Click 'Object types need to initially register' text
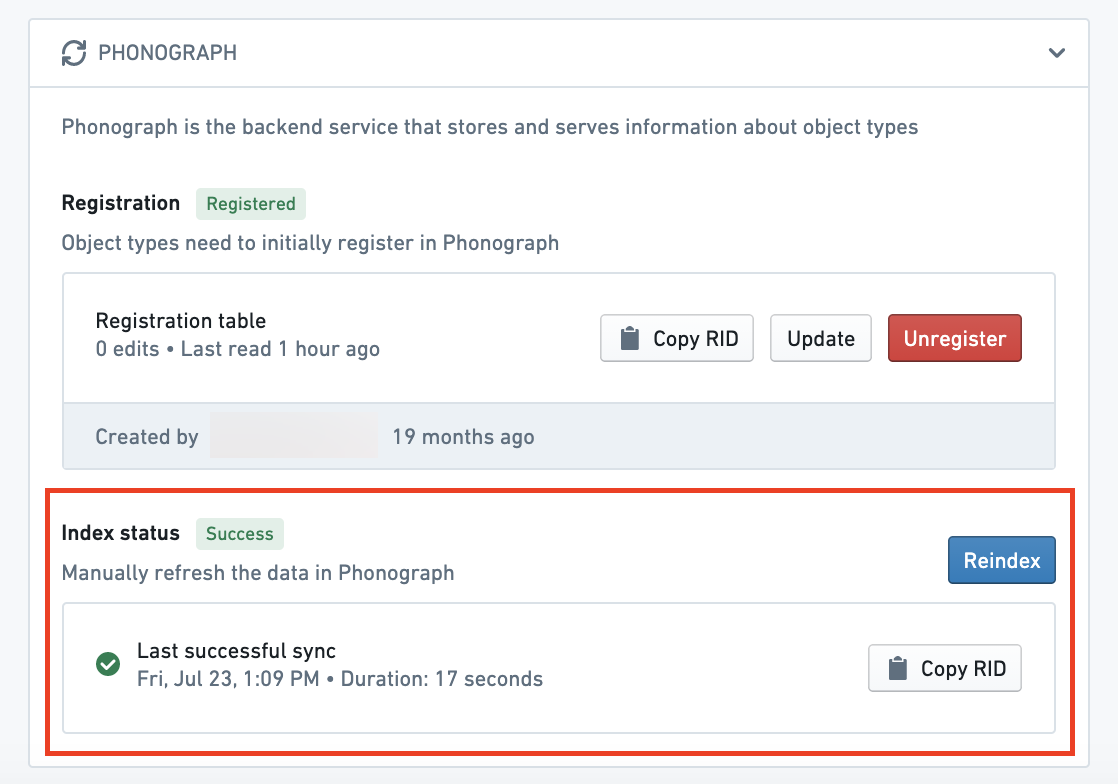Screen dimensions: 1118x784 pos(310,243)
